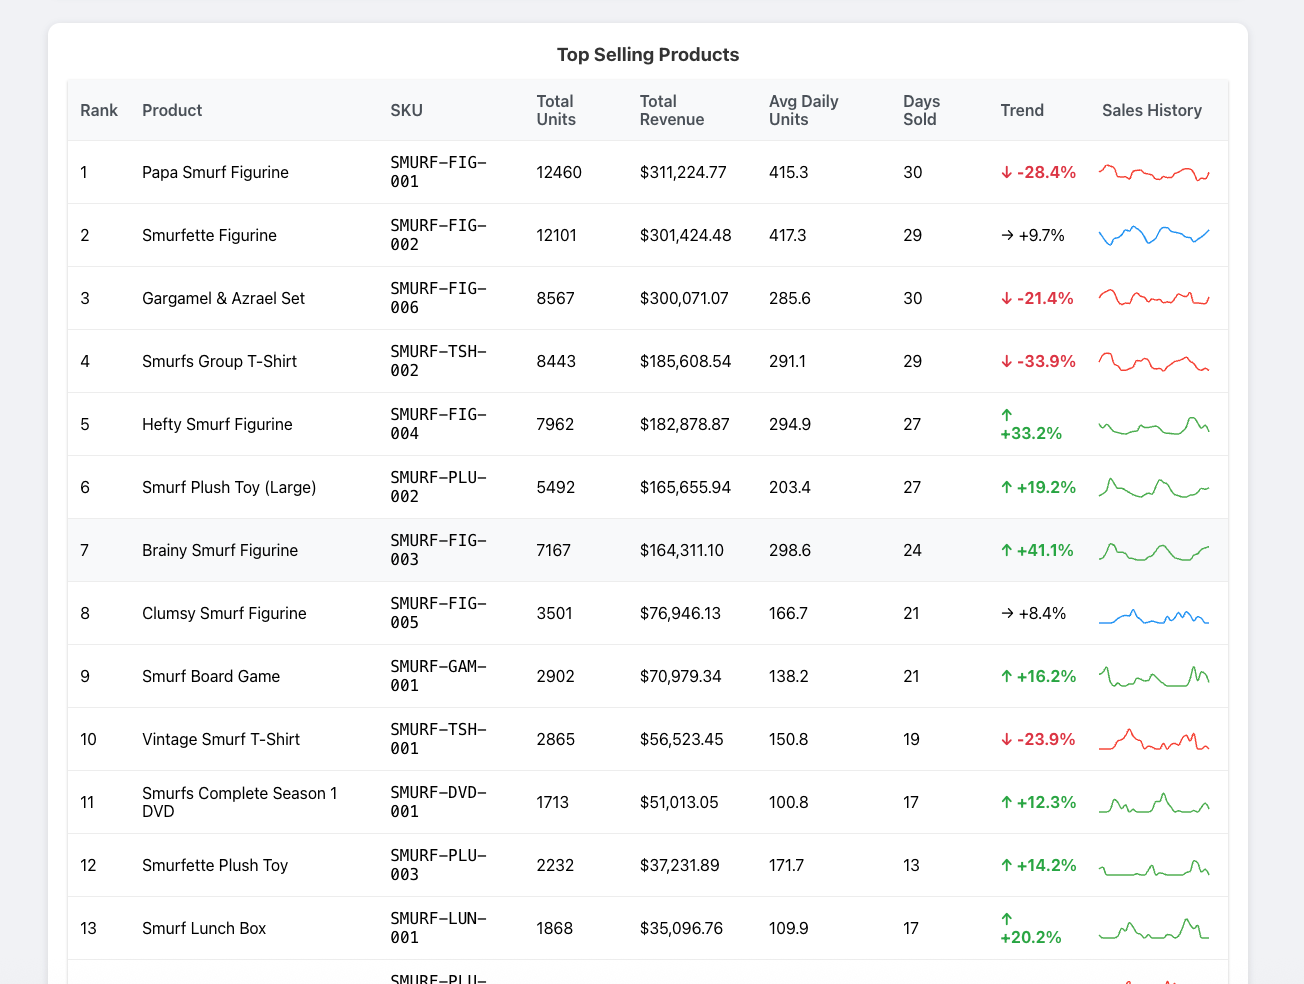Select the down-trend arrow for Vintage Smurf T-Shirt
Image resolution: width=1304 pixels, height=984 pixels.
click(x=1007, y=739)
